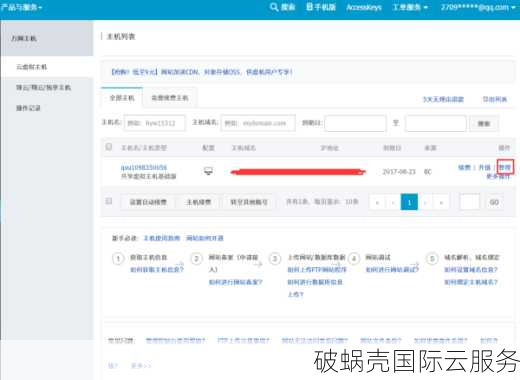This screenshot has width=520, height=380.
Task: Open the 更多操作 menu in host row
Action: point(498,176)
